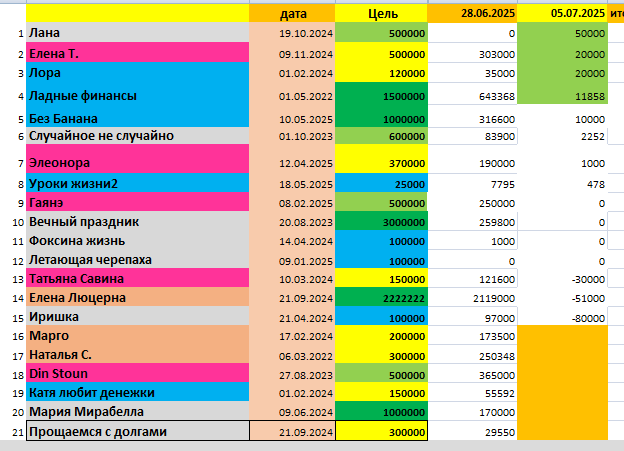The image size is (624, 451).
Task: Select the 'Лора' name cell
Action: click(138, 72)
